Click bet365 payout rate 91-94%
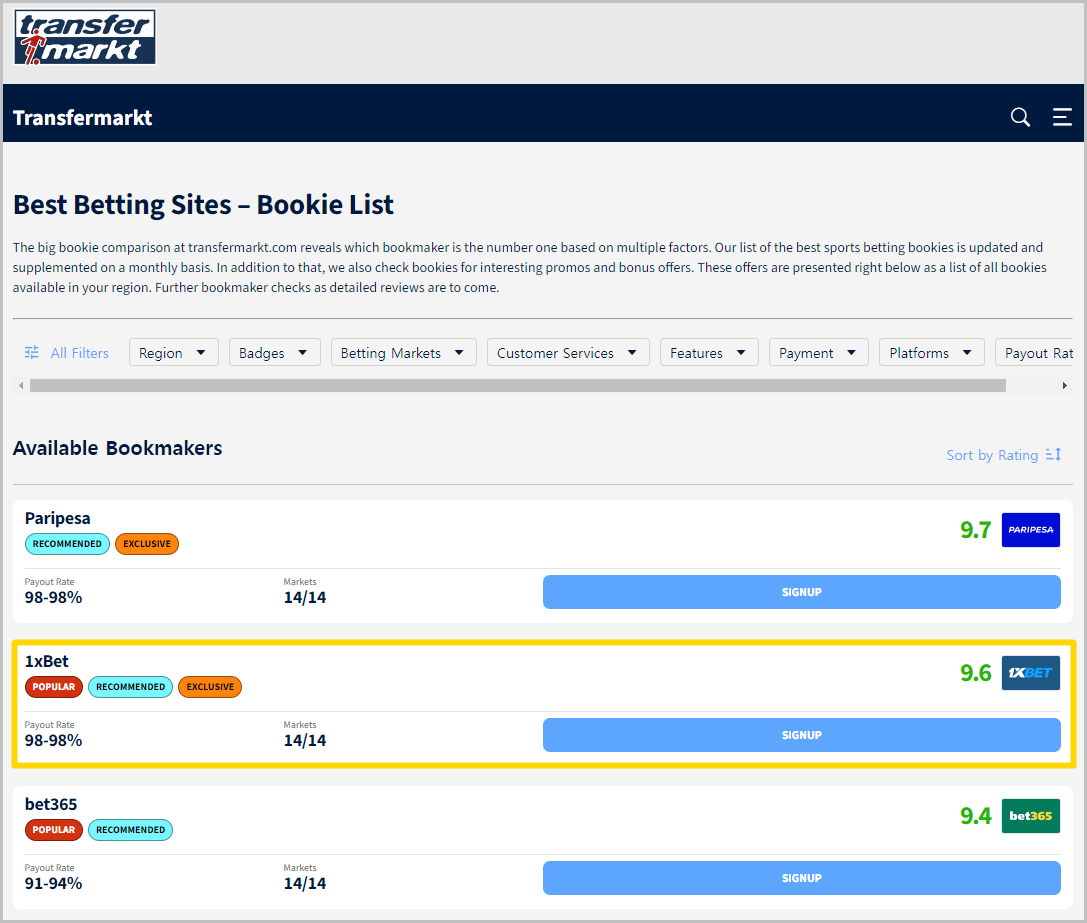 point(53,883)
